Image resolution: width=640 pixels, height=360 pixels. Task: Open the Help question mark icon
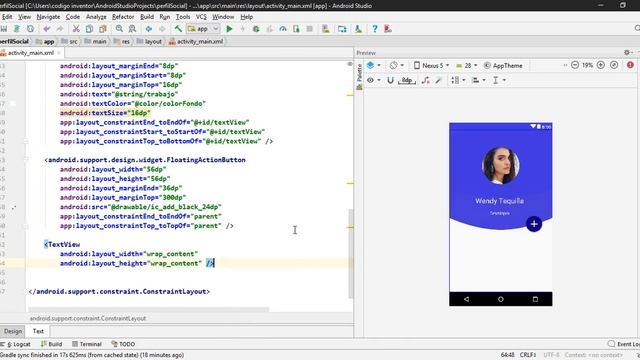coord(375,29)
